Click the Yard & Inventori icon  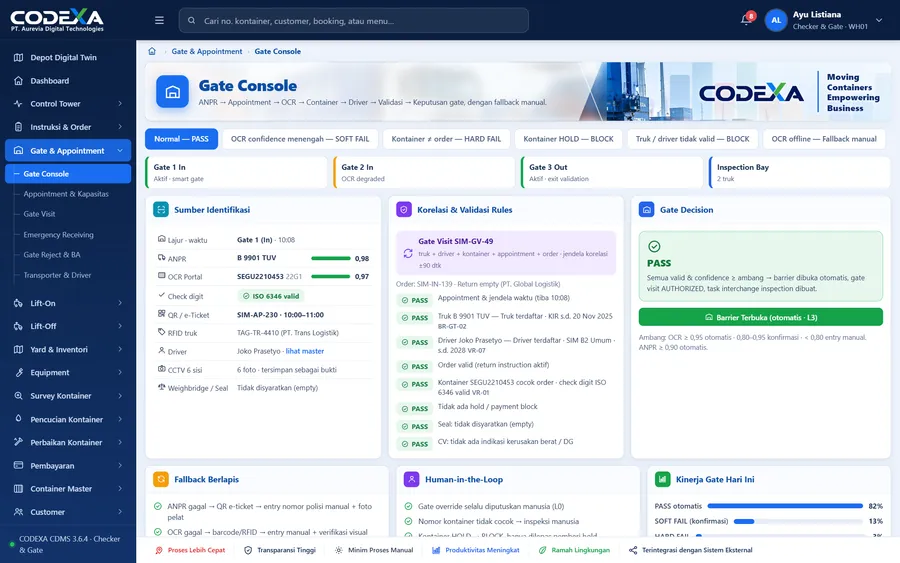(x=18, y=350)
